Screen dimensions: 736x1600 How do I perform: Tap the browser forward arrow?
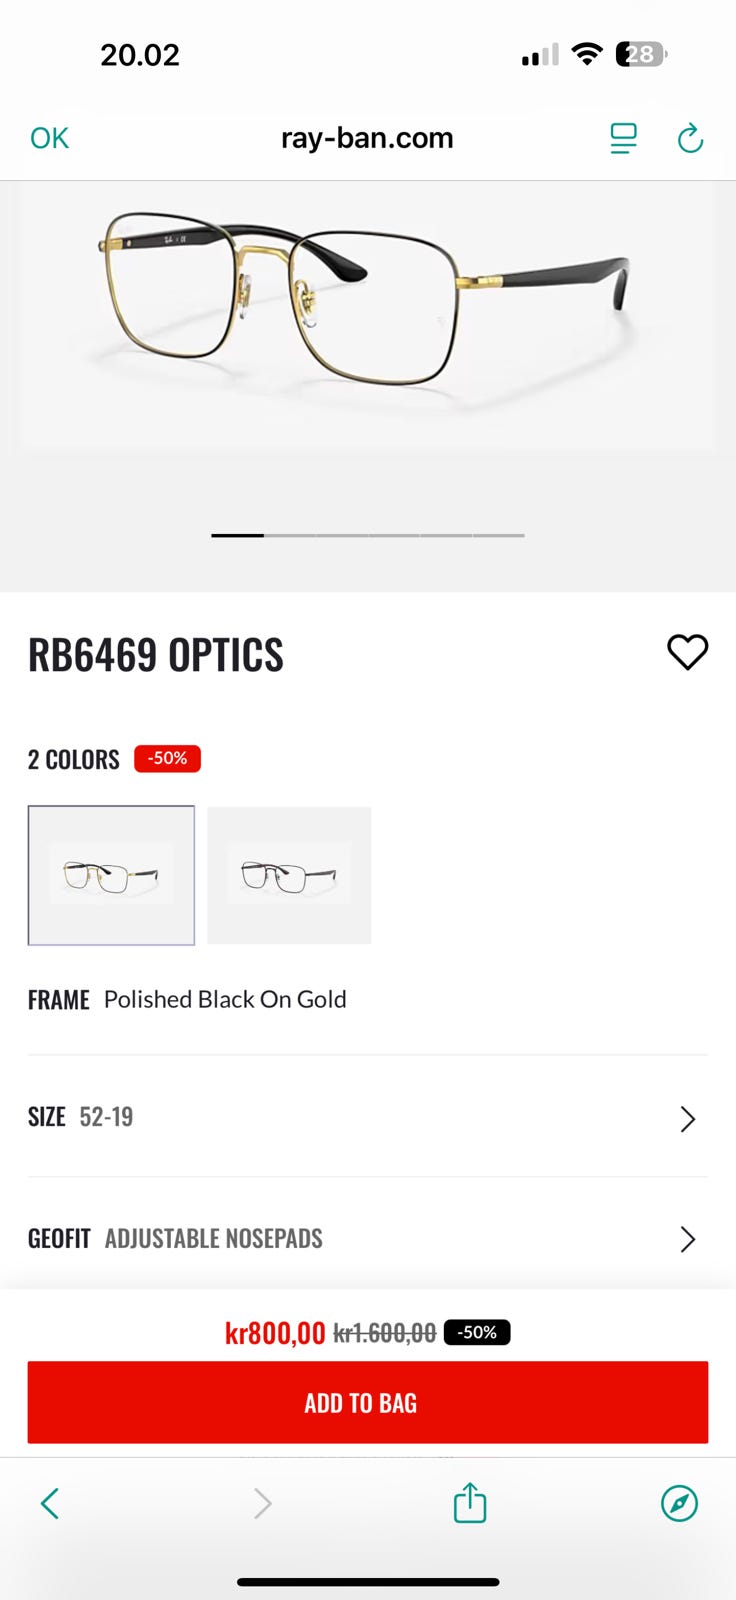(x=262, y=1503)
